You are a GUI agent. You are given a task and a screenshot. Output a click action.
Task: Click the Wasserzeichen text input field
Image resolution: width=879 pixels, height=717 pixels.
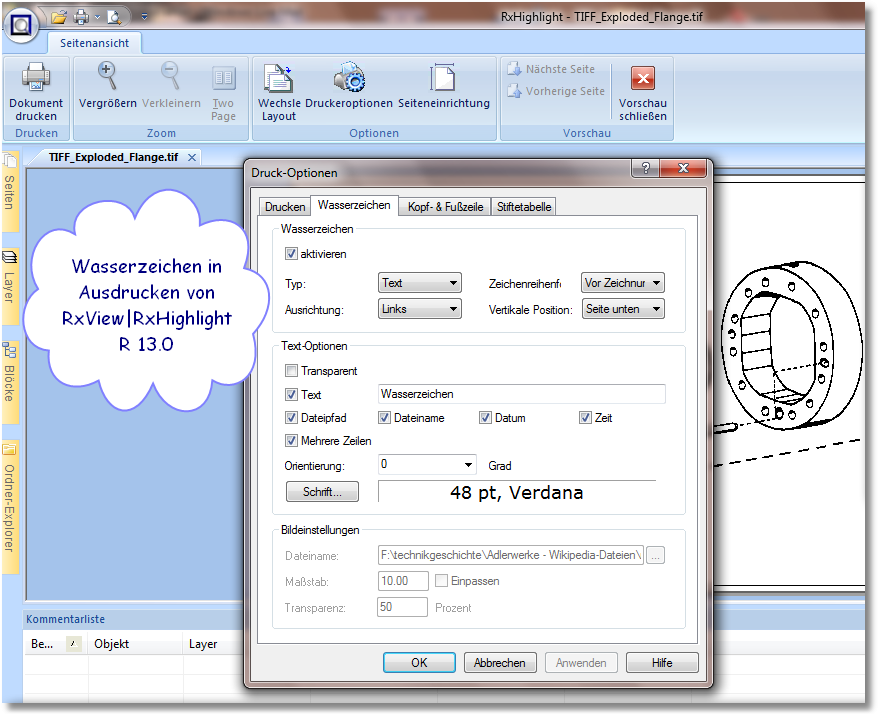pyautogui.click(x=521, y=395)
